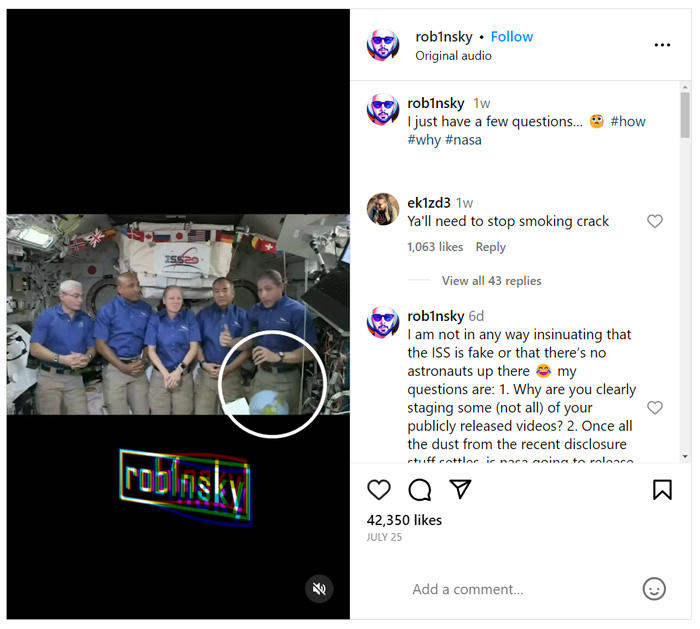Open rob1nsky avatar beside caption
Image resolution: width=700 pixels, height=629 pixels.
(383, 109)
